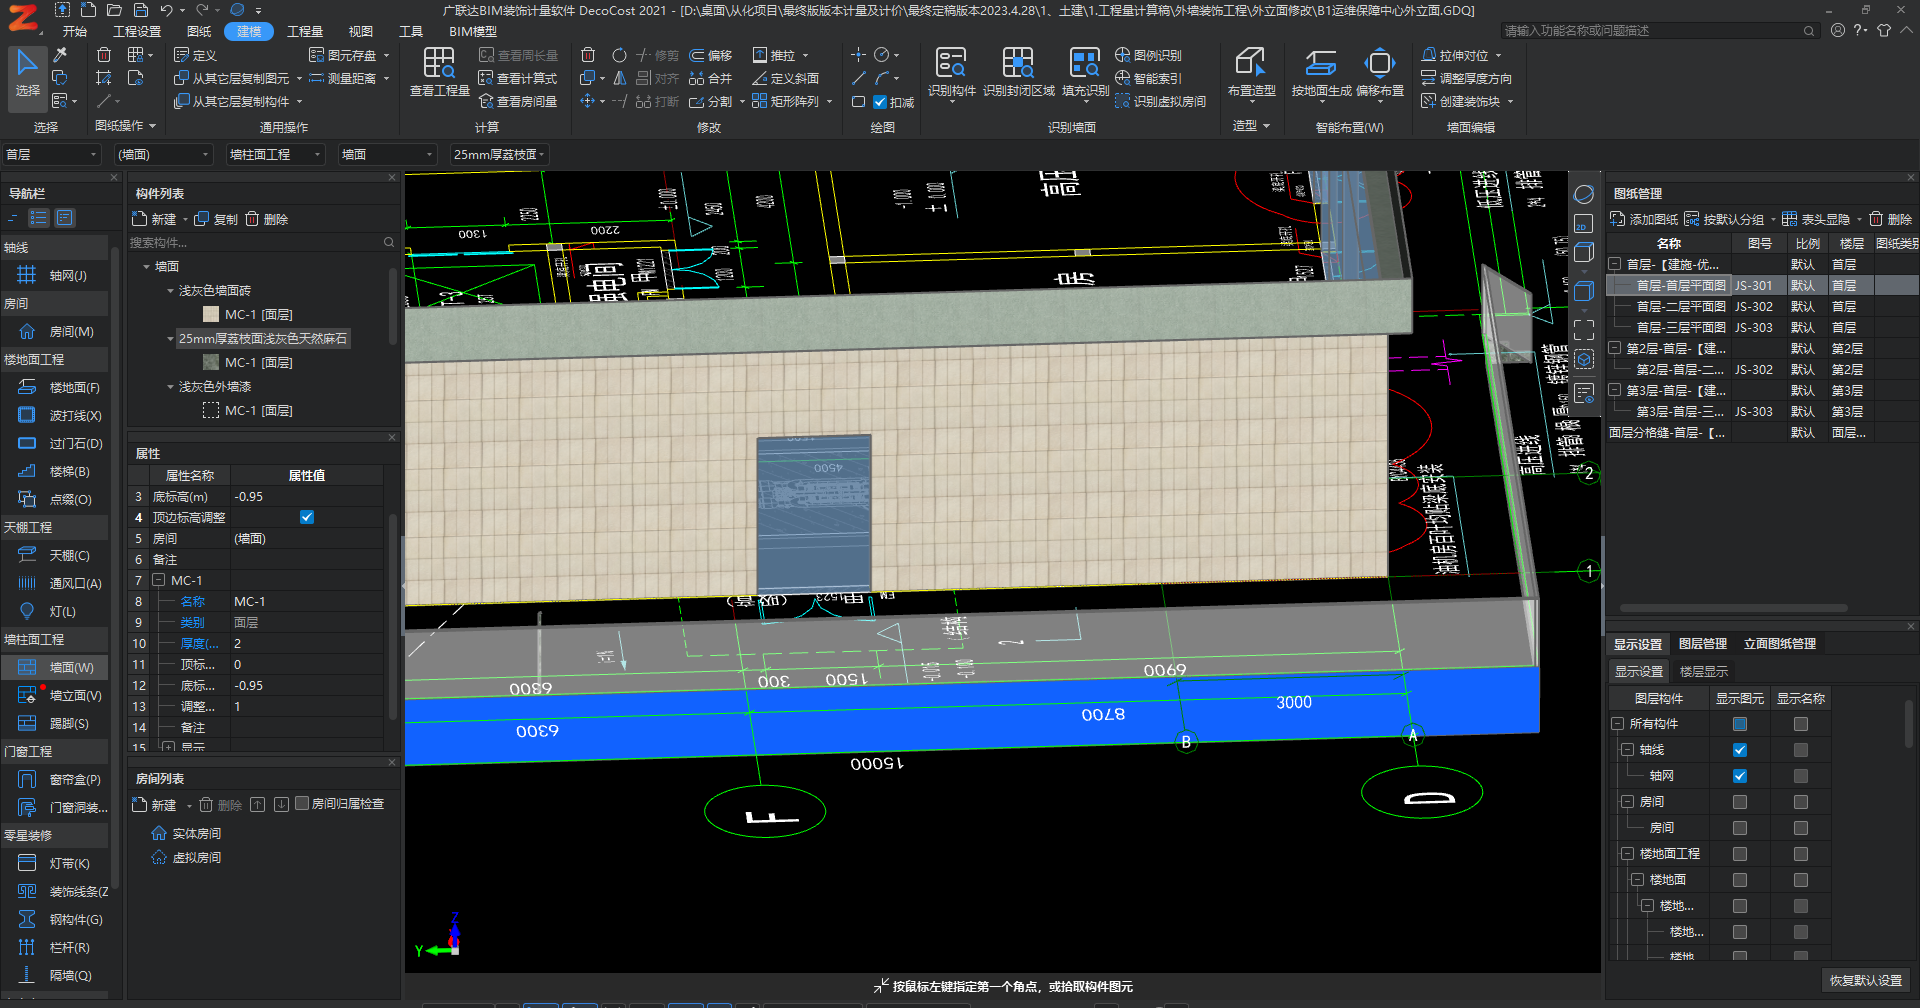Click 调整厚度方向 thickness direction tool
Image resolution: width=1920 pixels, height=1008 pixels.
(1466, 78)
